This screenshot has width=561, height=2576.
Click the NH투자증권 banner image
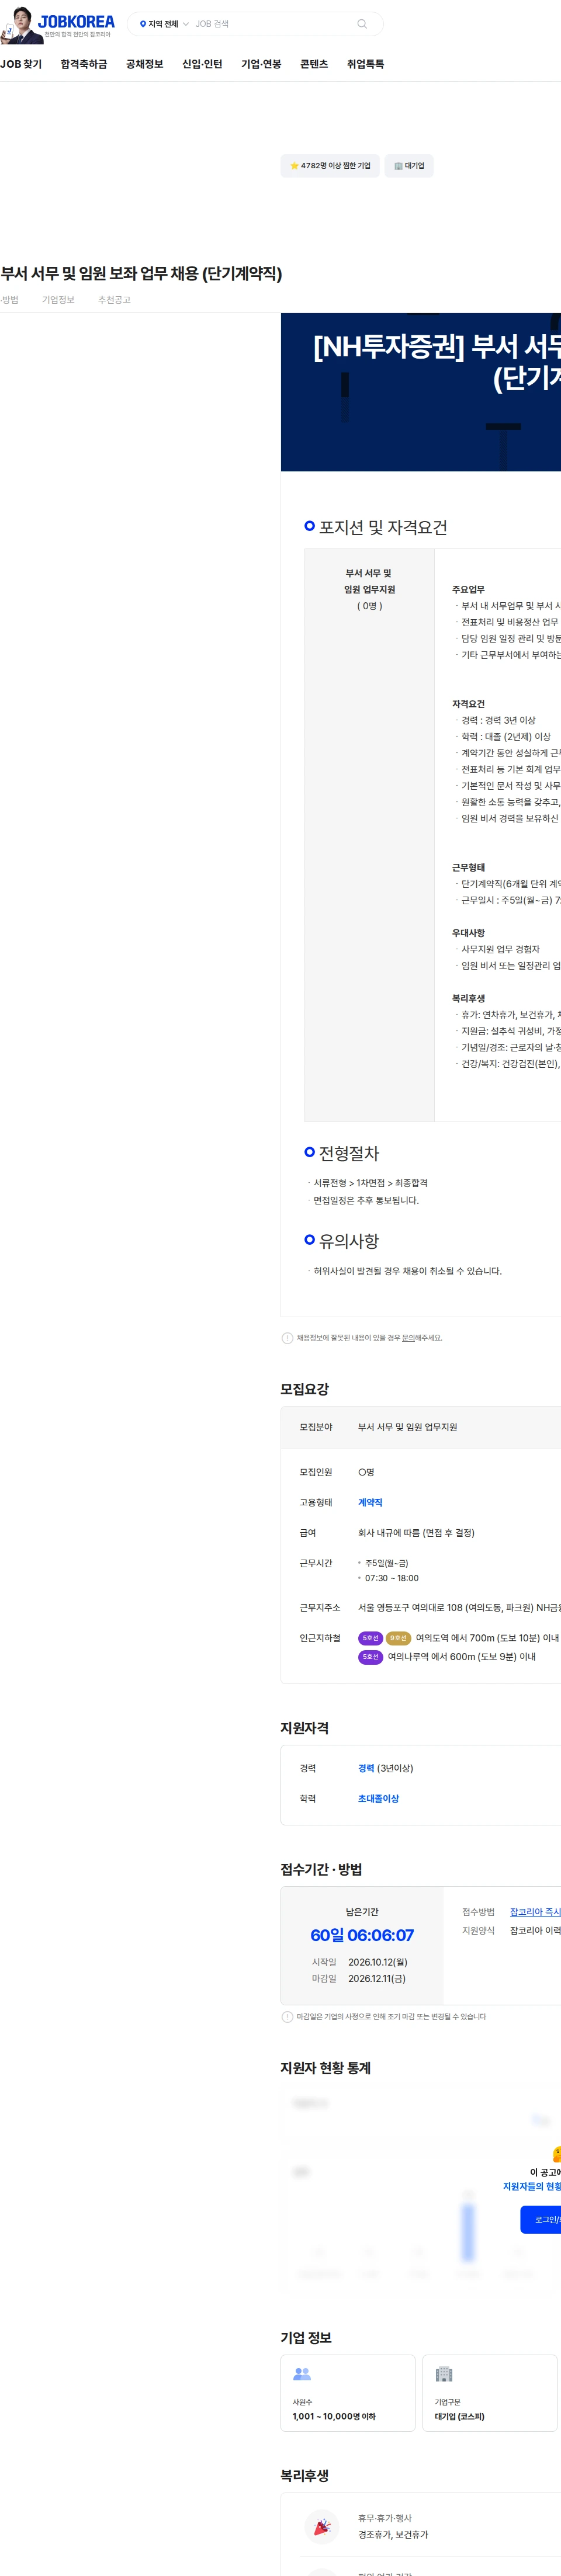pos(421,392)
